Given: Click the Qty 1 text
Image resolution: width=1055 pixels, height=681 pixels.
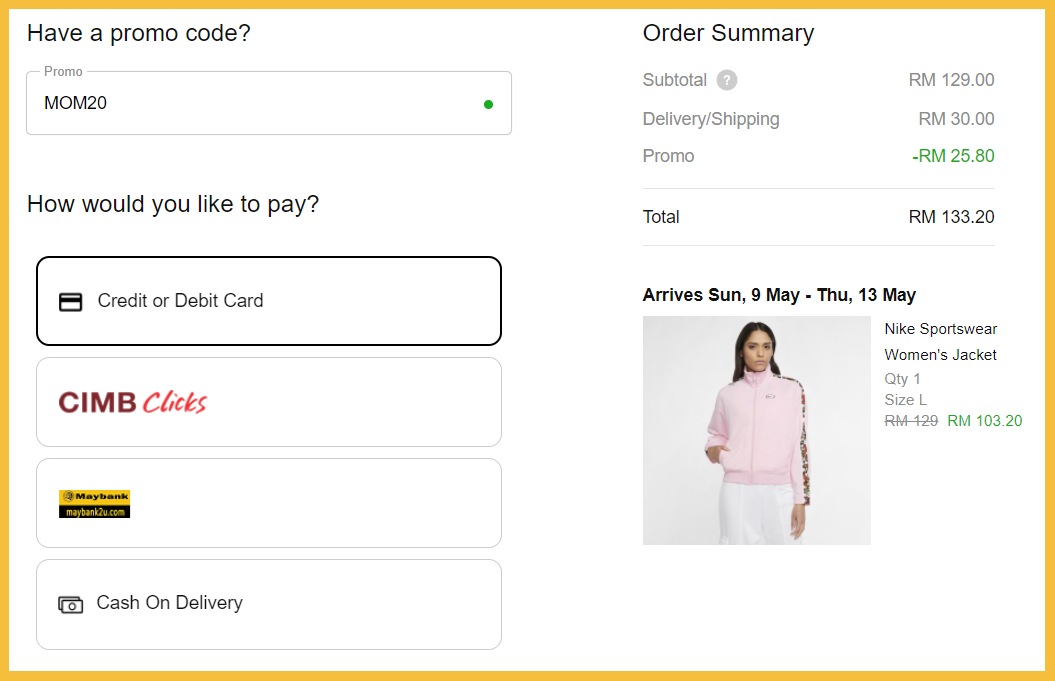Looking at the screenshot, I should [902, 379].
